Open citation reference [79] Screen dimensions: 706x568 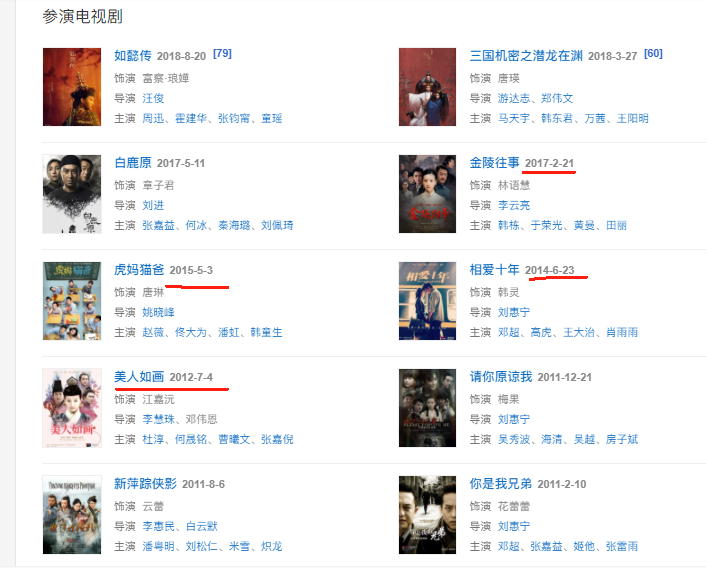click(222, 54)
